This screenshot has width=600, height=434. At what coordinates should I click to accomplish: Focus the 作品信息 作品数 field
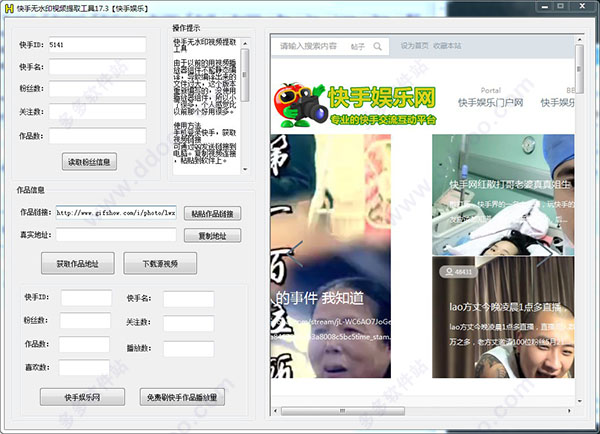pyautogui.click(x=84, y=344)
